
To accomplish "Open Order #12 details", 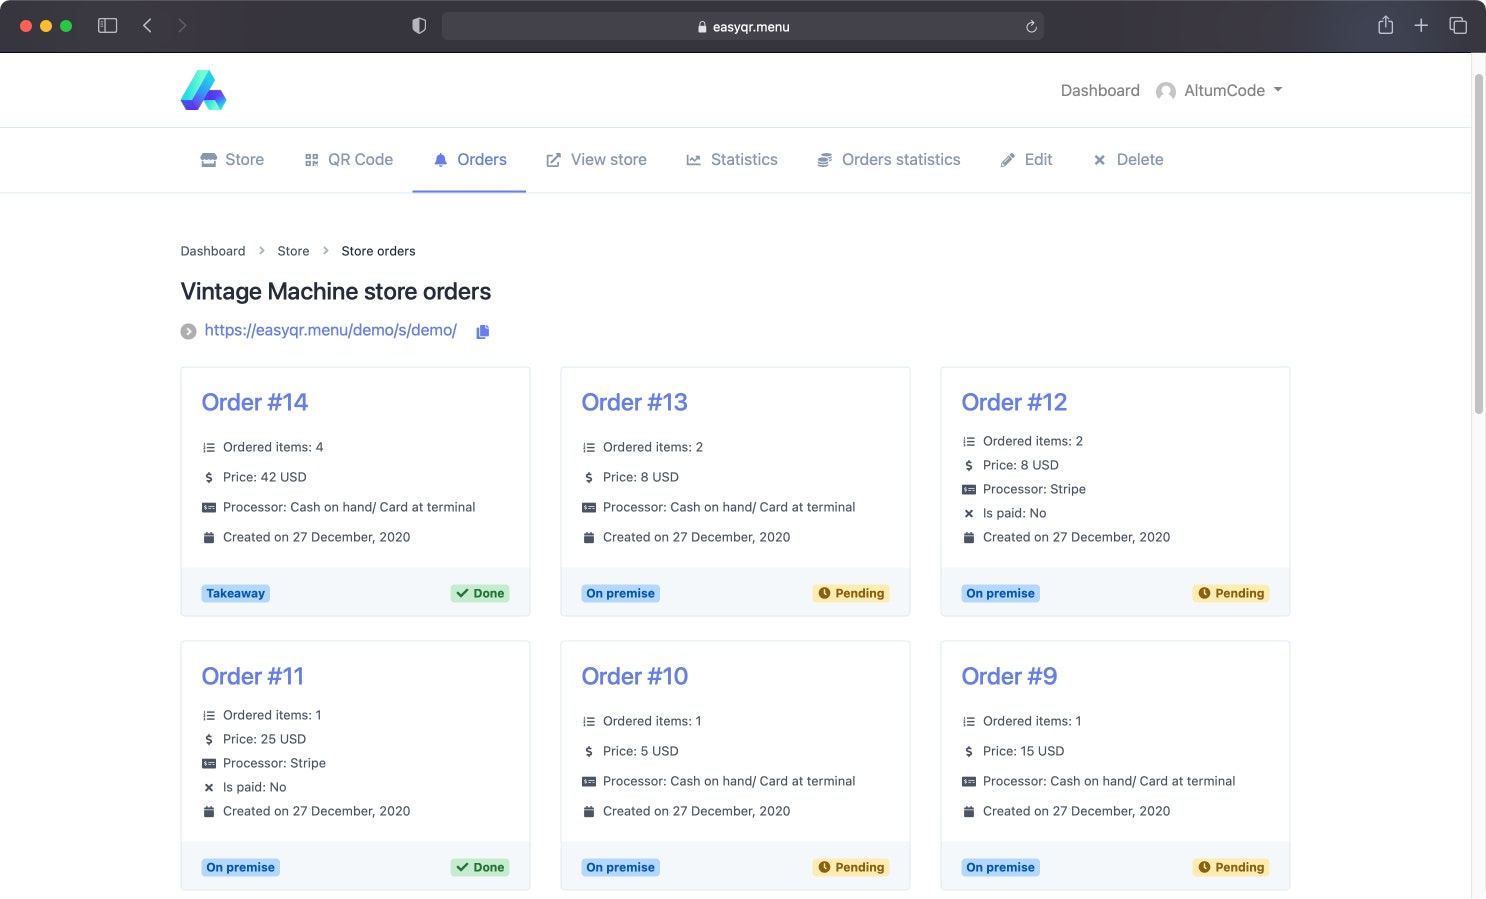I will (1014, 402).
